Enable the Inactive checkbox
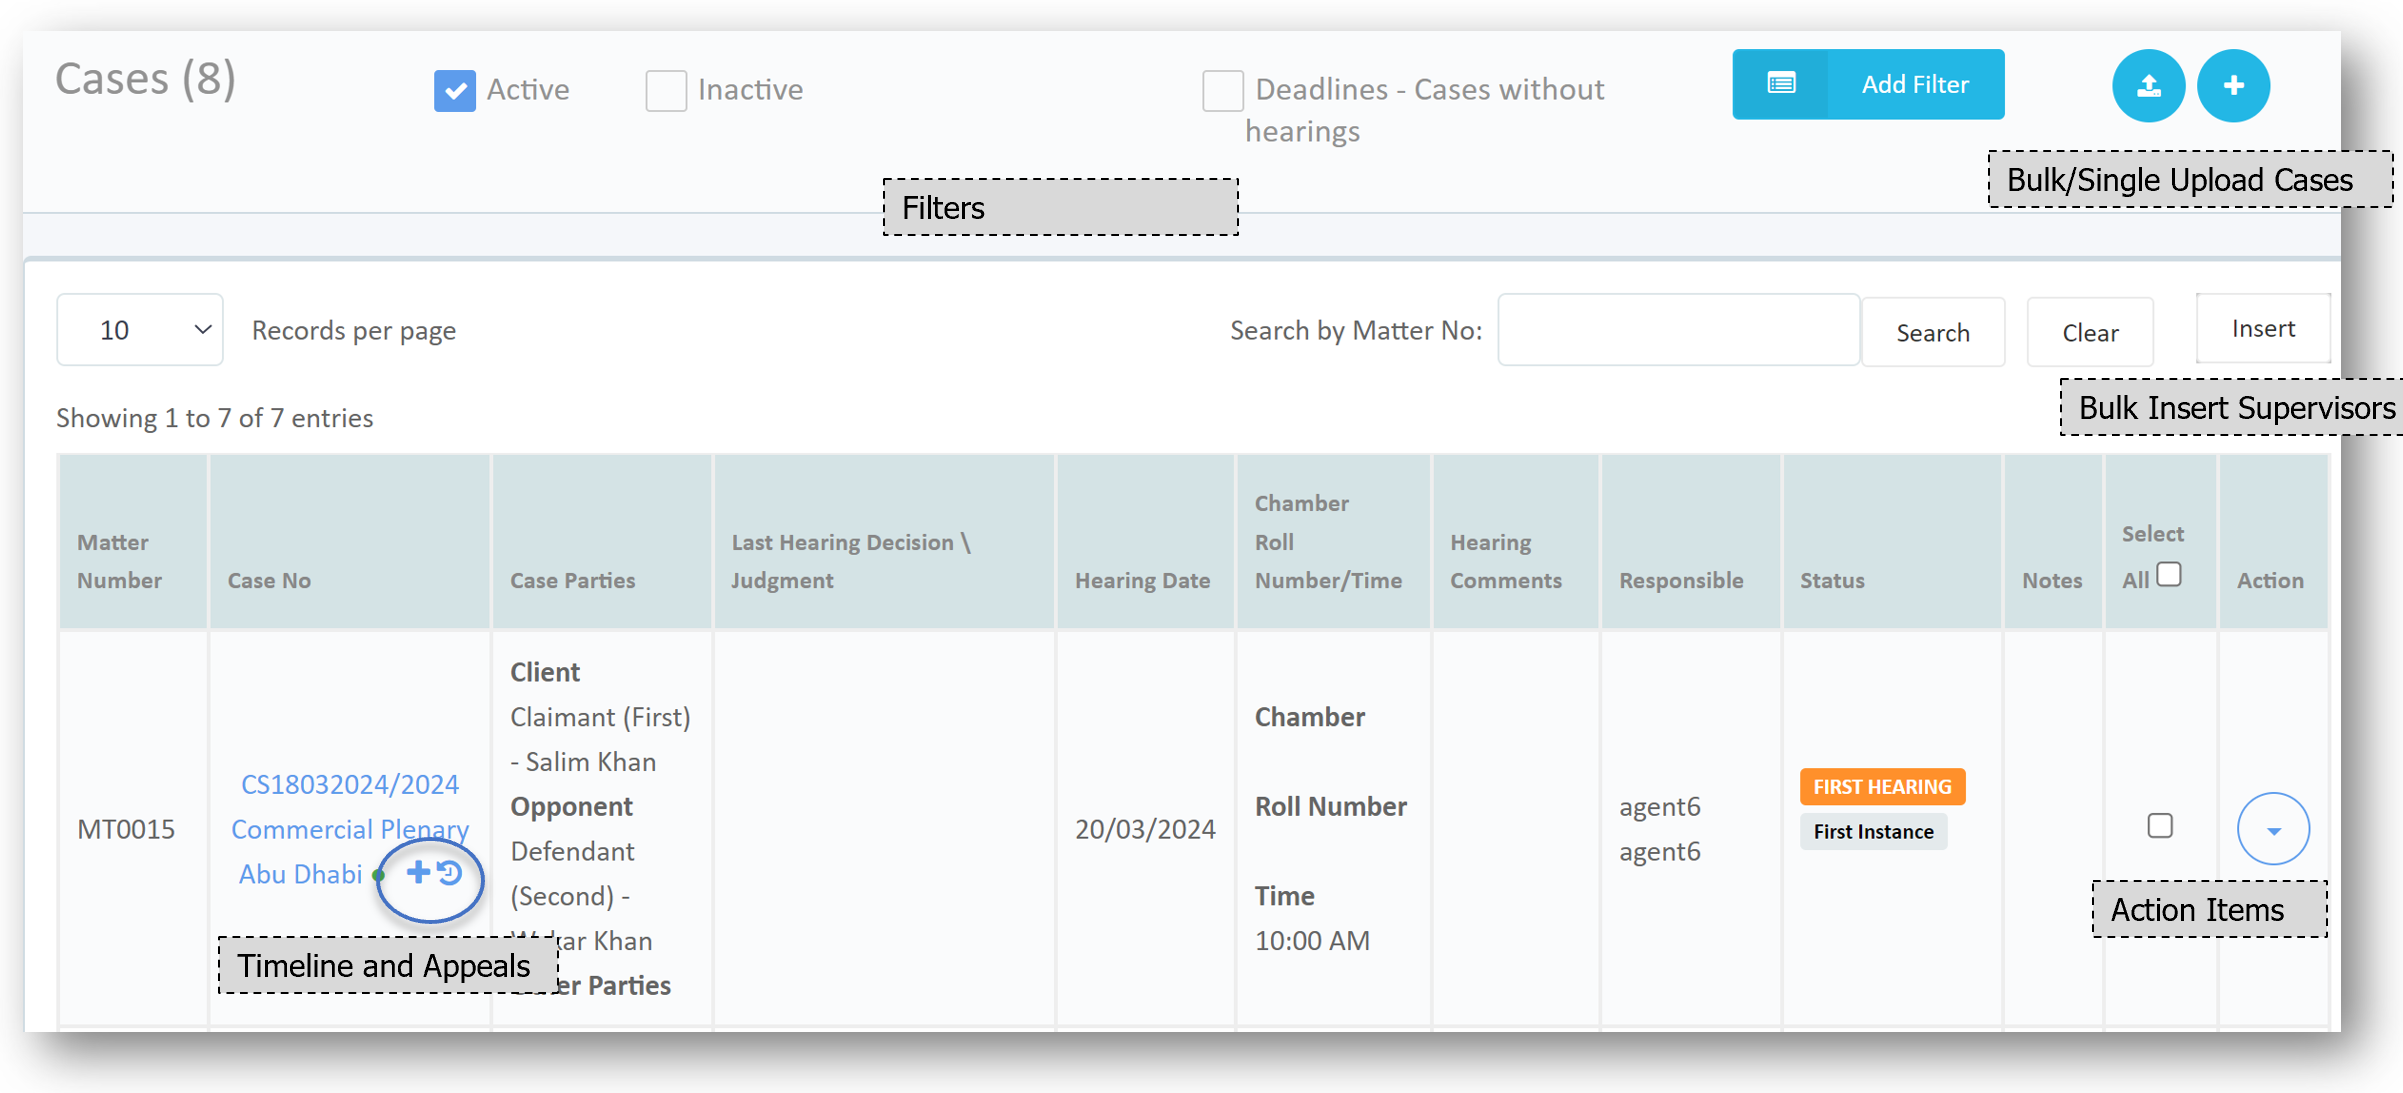Viewport: 2403px width, 1093px height. (666, 90)
